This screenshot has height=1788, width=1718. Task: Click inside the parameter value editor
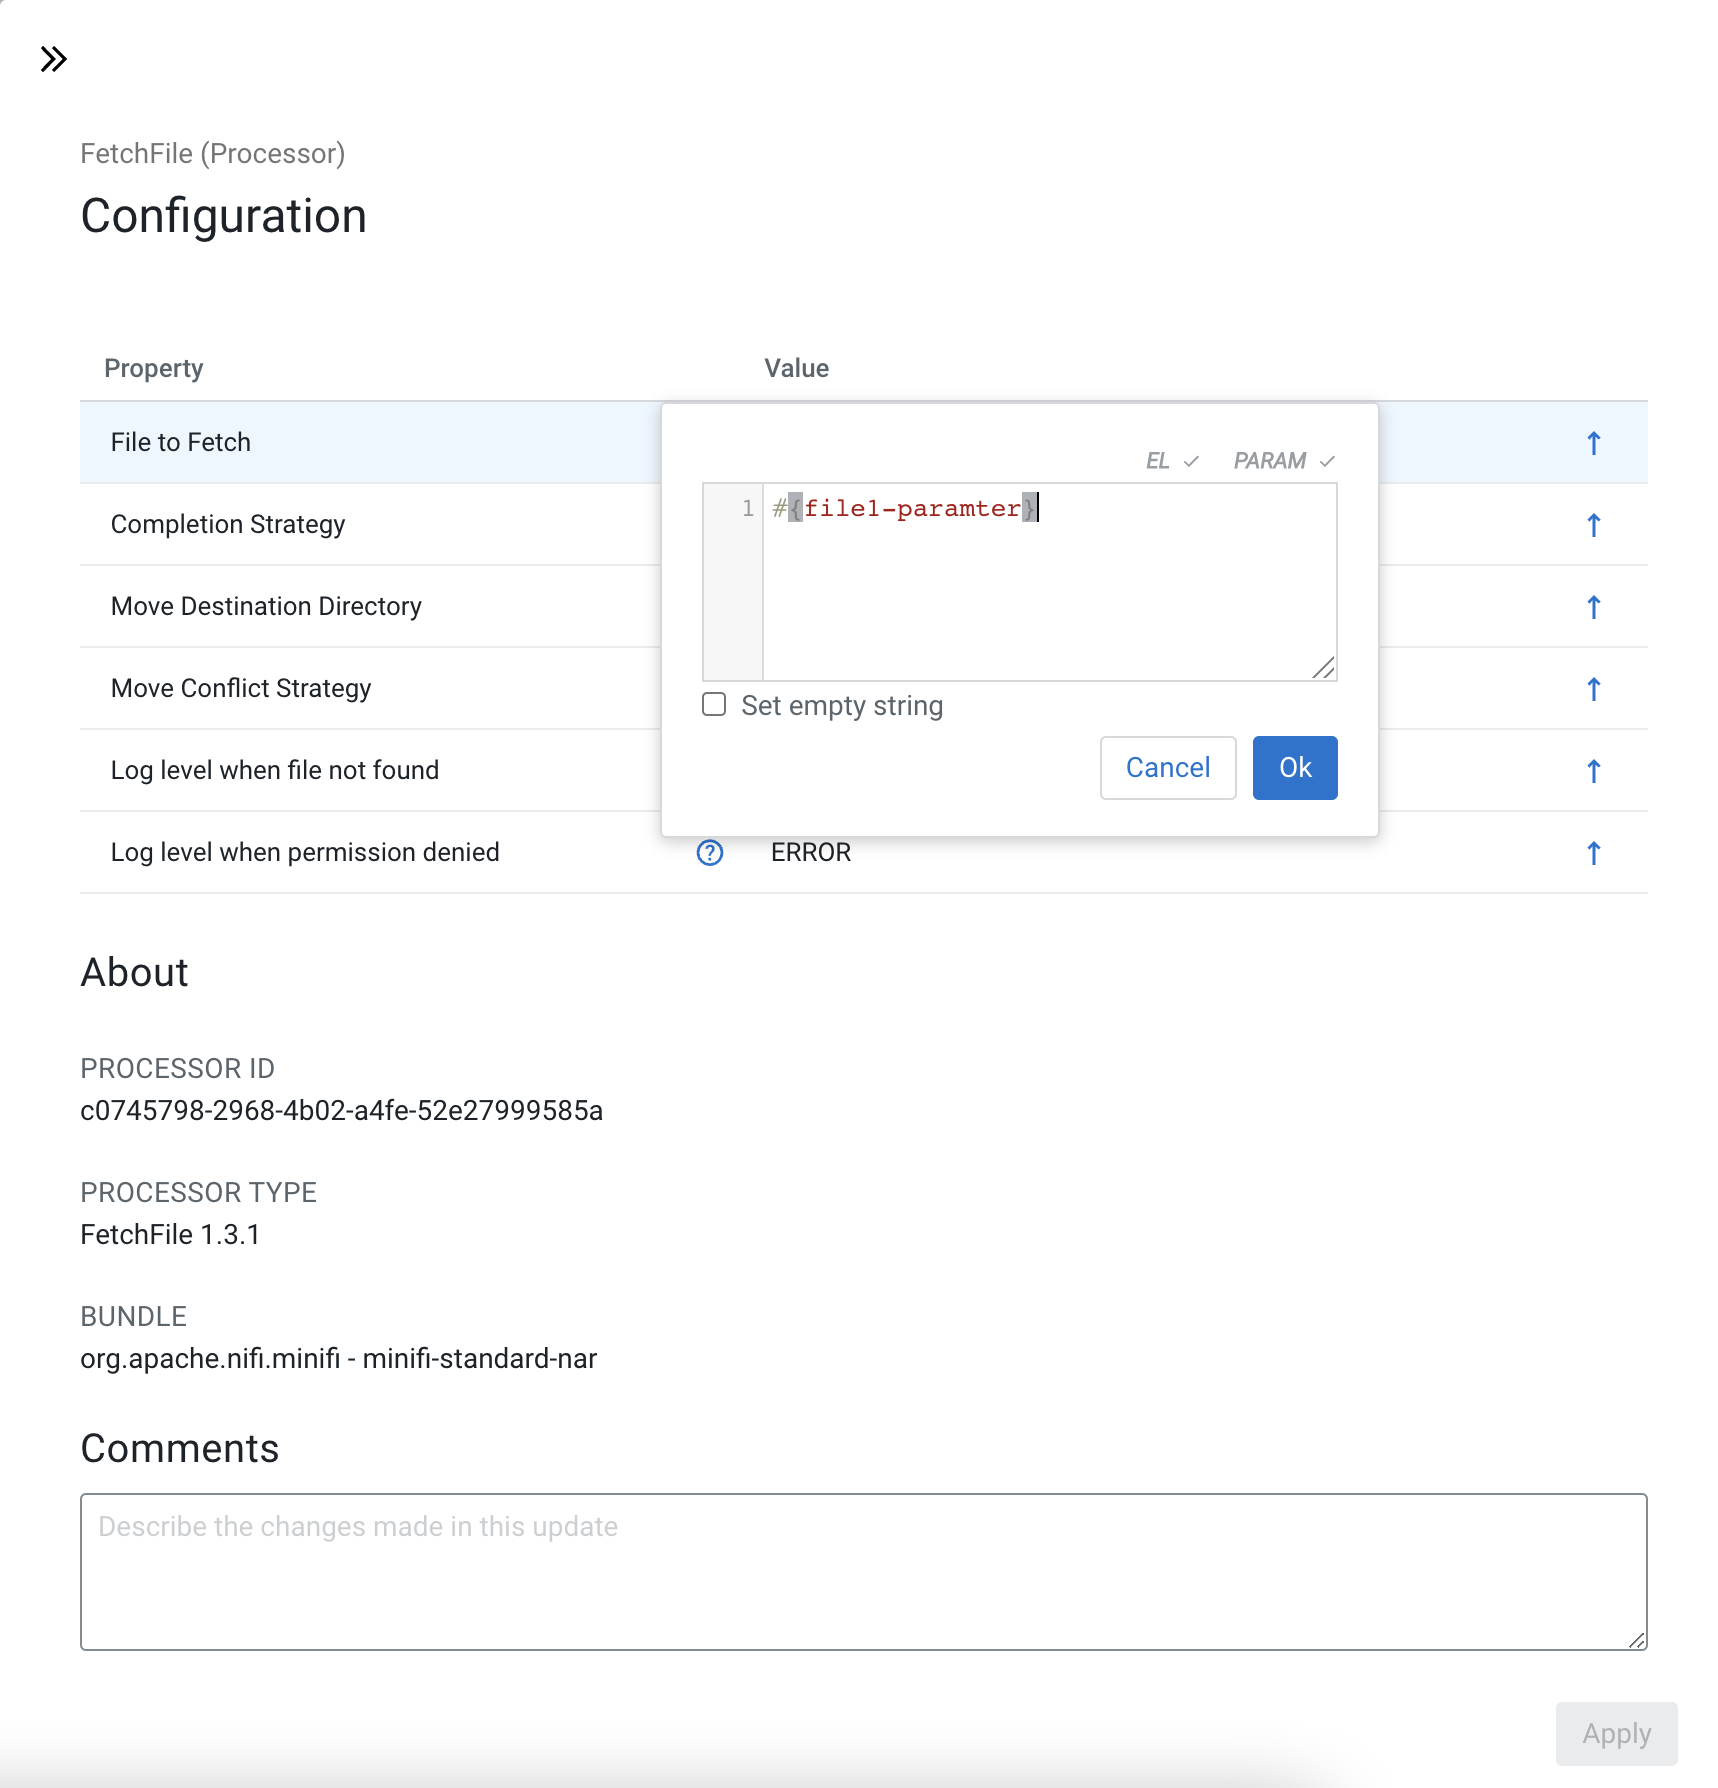1048,590
